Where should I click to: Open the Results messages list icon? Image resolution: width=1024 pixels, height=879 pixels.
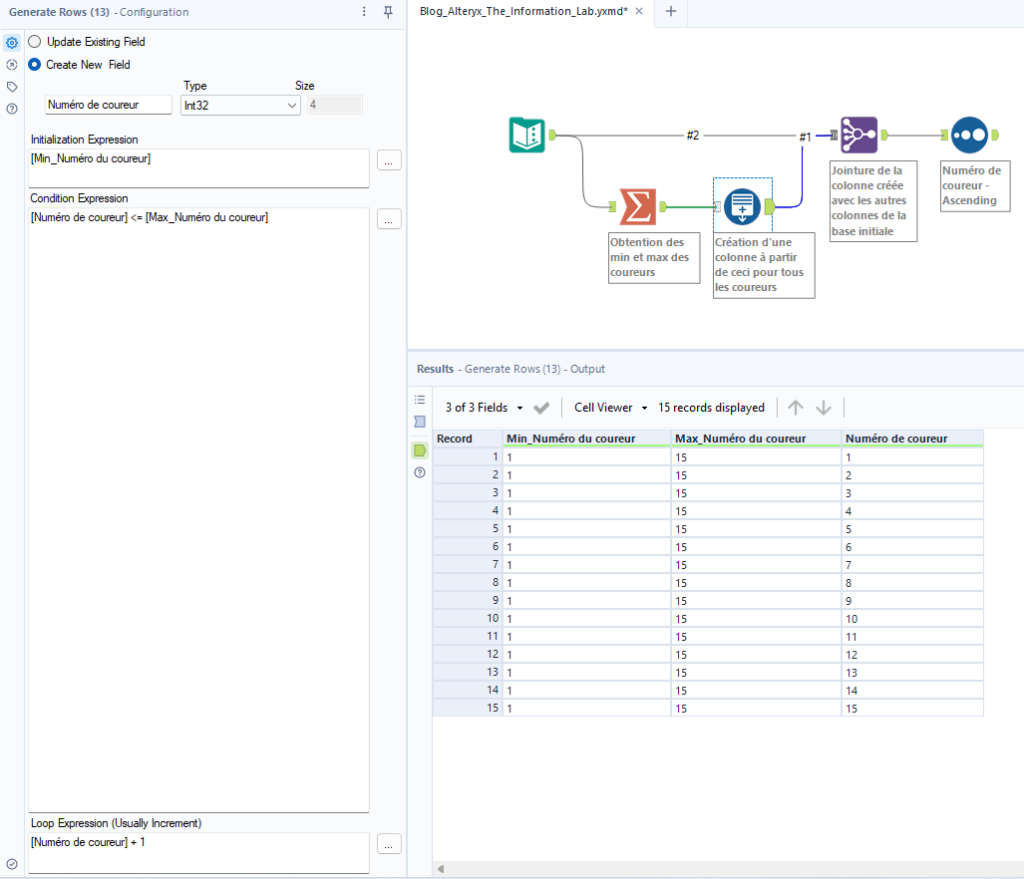click(x=420, y=399)
